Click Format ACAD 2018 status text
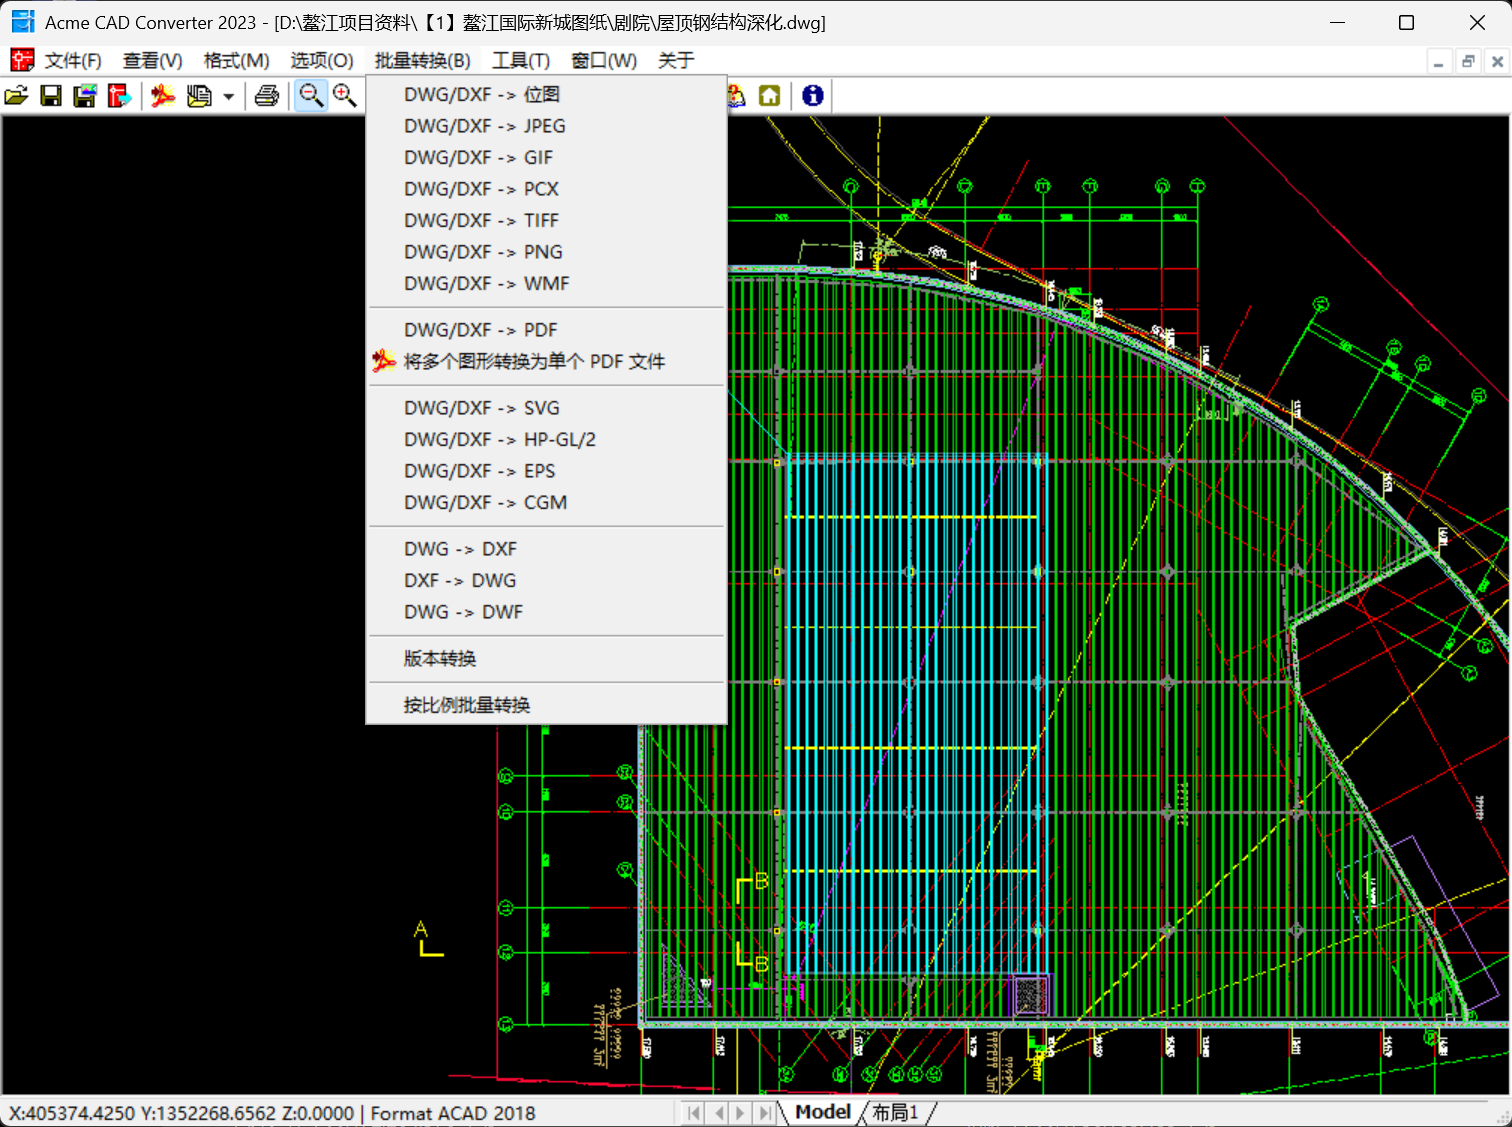This screenshot has width=1512, height=1127. coord(453,1113)
